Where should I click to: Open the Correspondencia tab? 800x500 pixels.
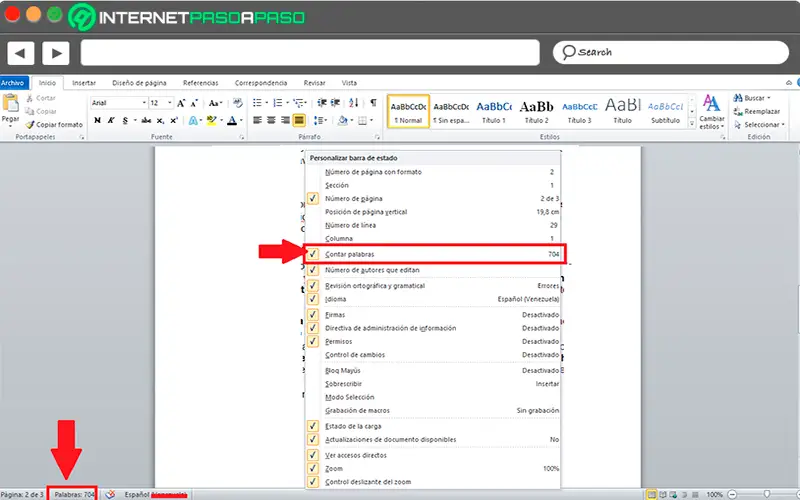tap(261, 83)
